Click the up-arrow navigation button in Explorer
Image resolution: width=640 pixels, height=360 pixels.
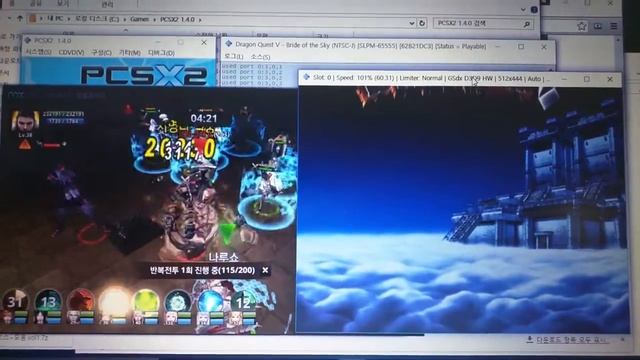click(x=20, y=18)
